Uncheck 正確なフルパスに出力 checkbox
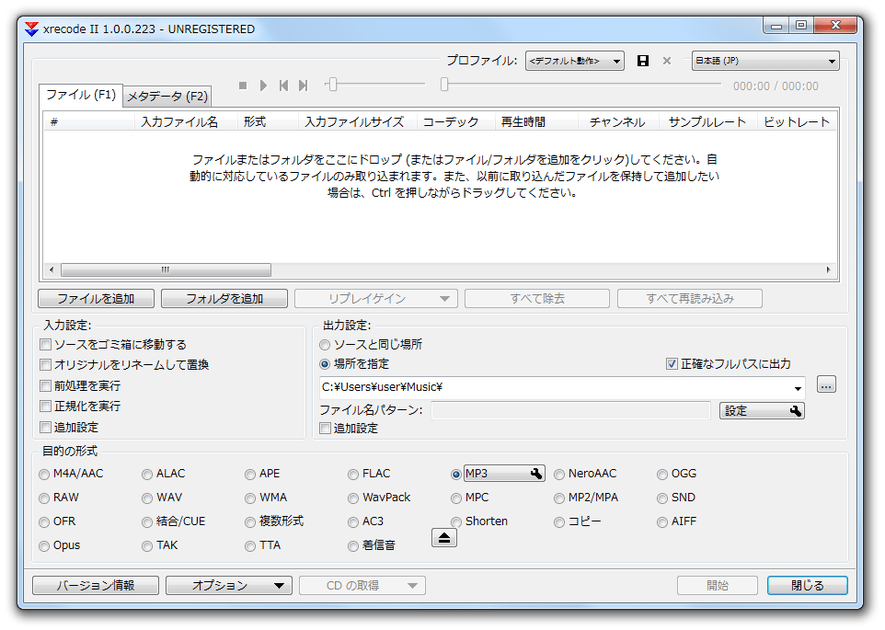 click(672, 364)
